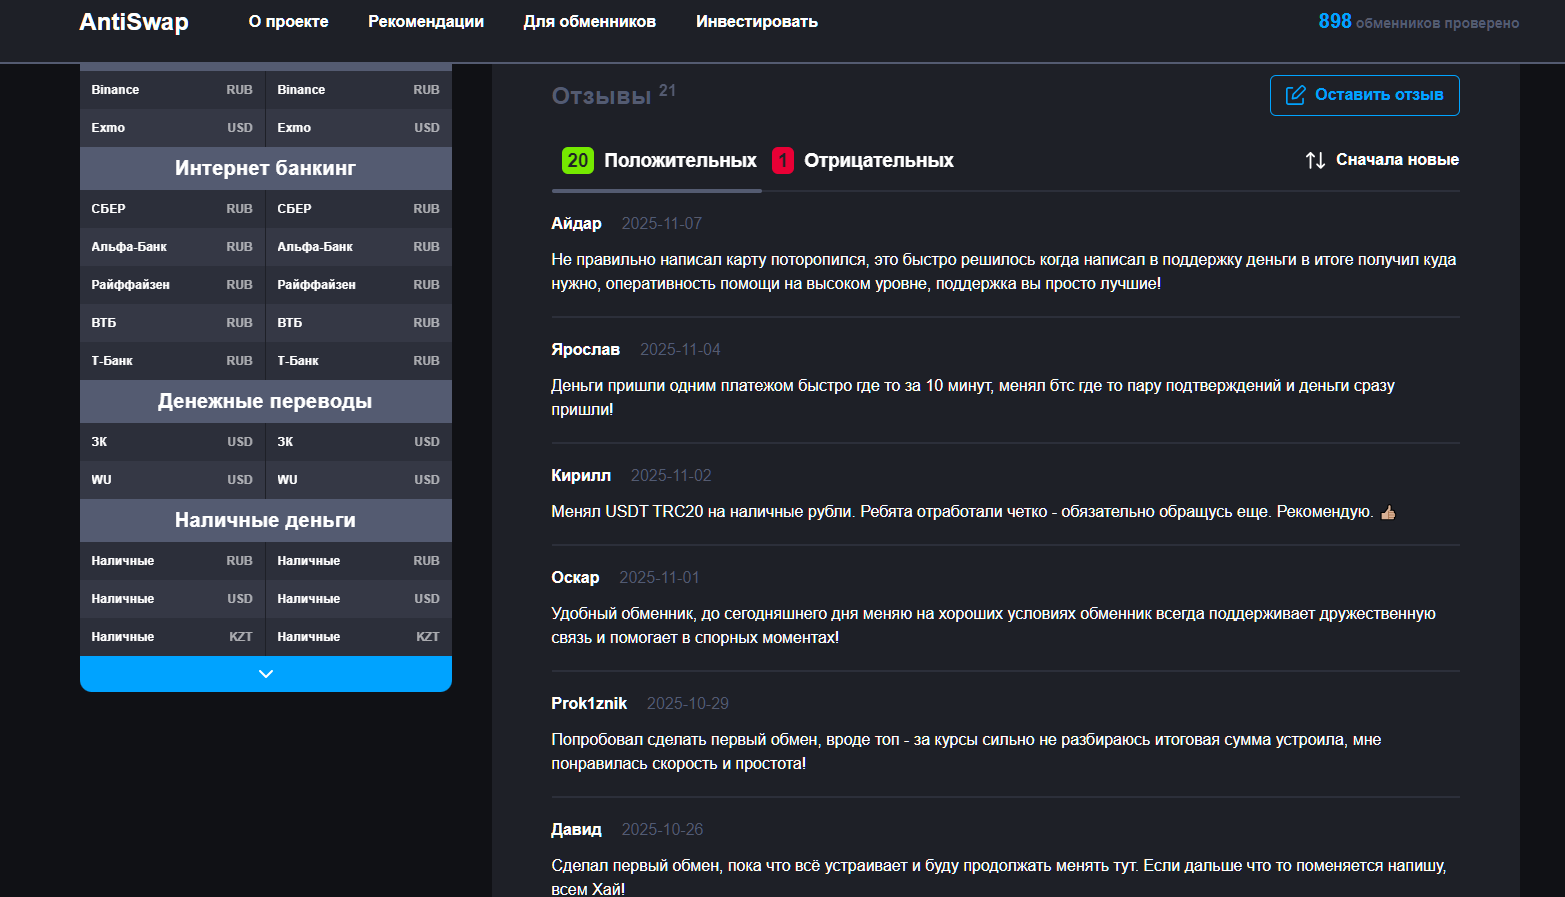Image resolution: width=1565 pixels, height=897 pixels.
Task: Switch to Положительных reviews tab
Action: click(680, 160)
